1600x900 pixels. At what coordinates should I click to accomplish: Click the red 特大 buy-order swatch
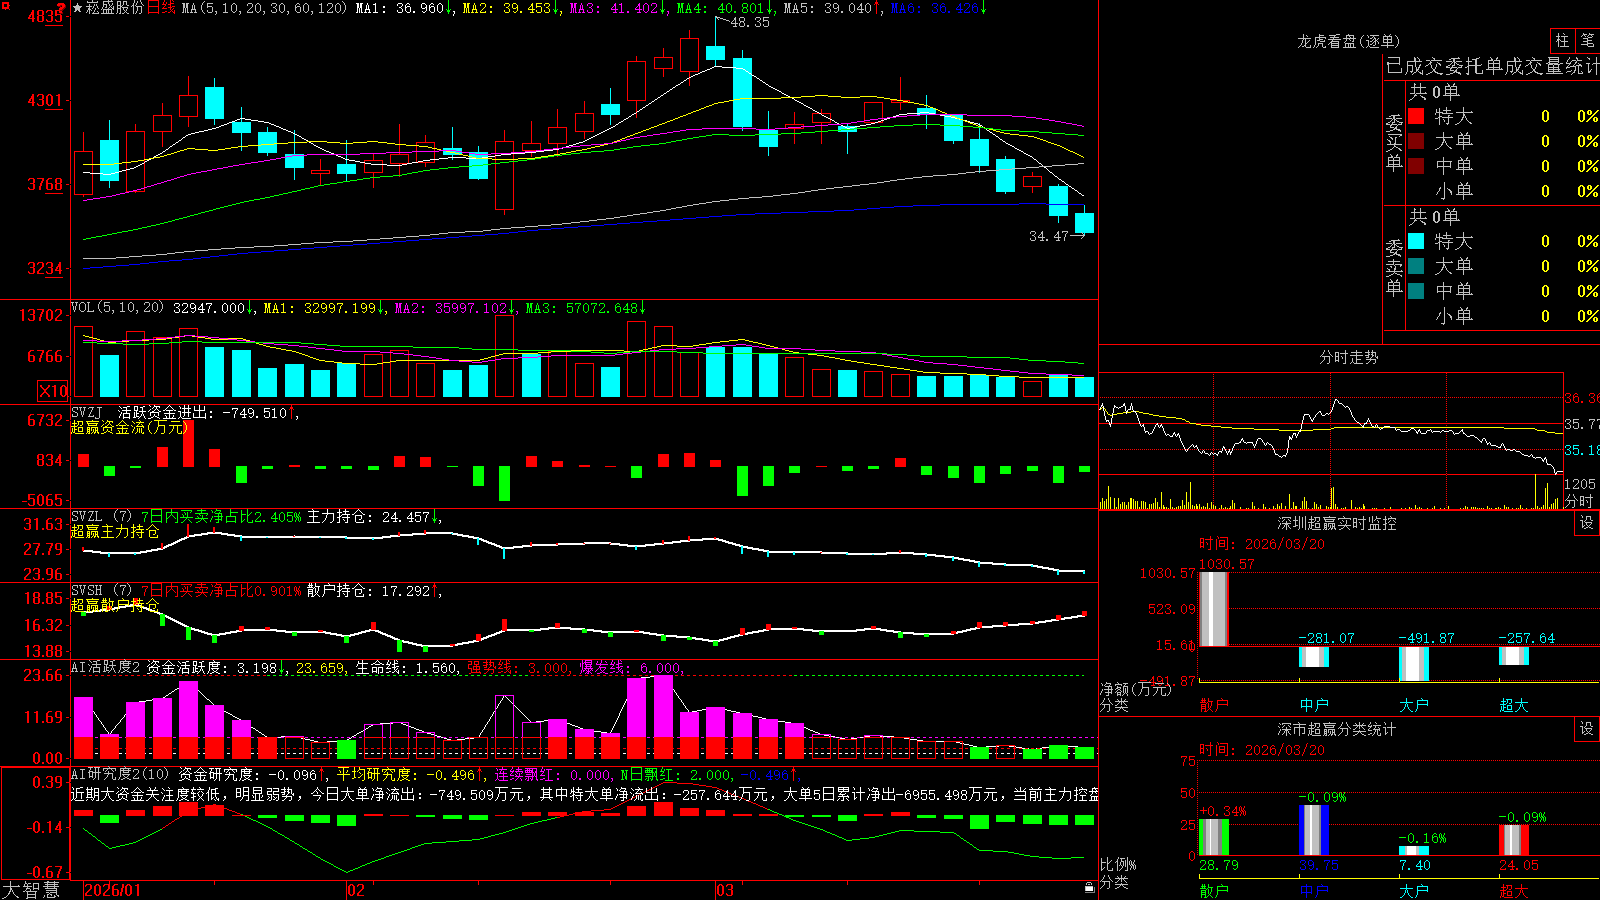[1416, 116]
